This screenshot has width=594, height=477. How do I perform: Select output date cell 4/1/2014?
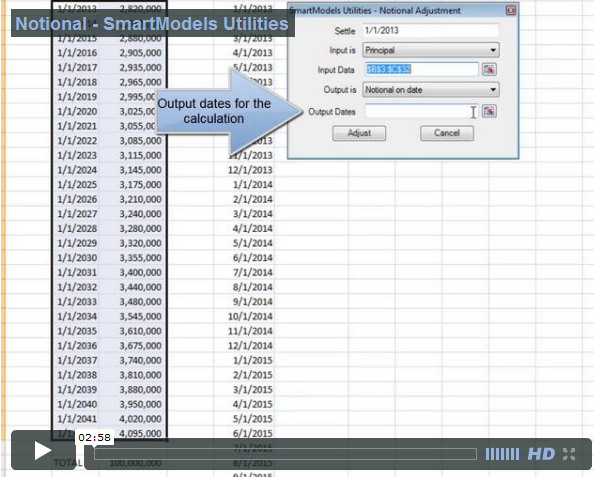[244, 228]
